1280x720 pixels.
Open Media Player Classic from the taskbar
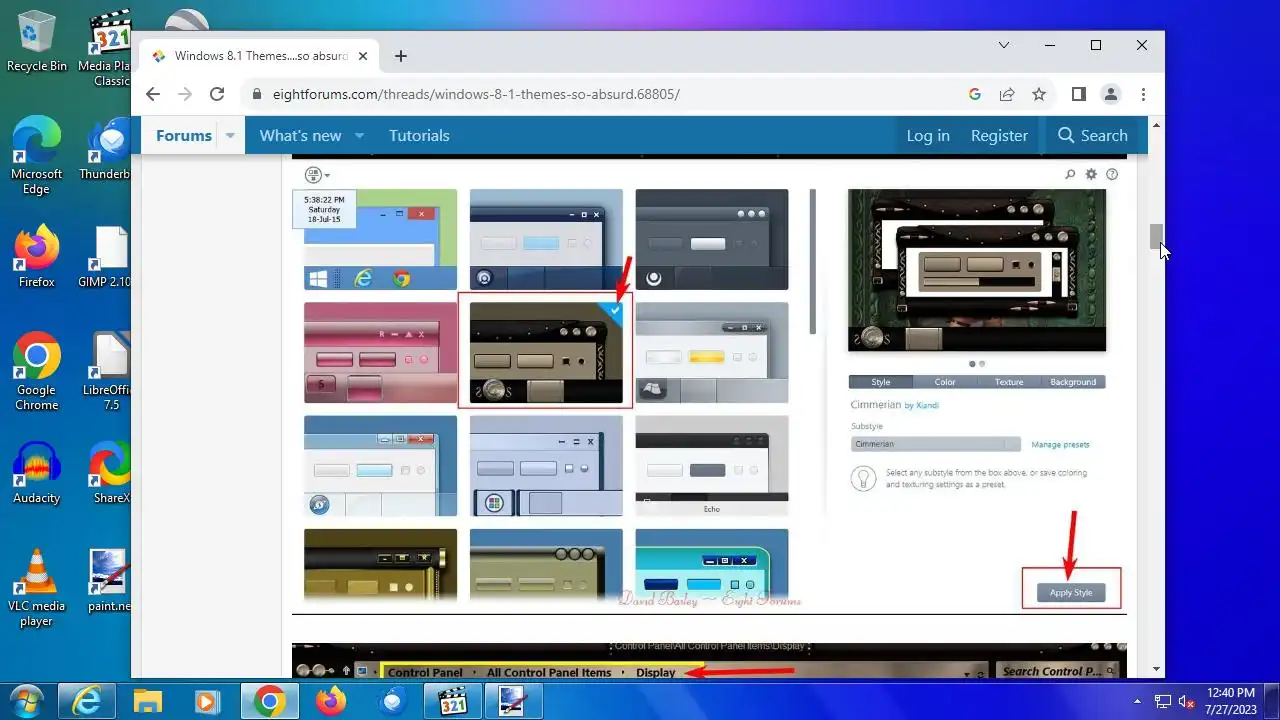coord(452,702)
